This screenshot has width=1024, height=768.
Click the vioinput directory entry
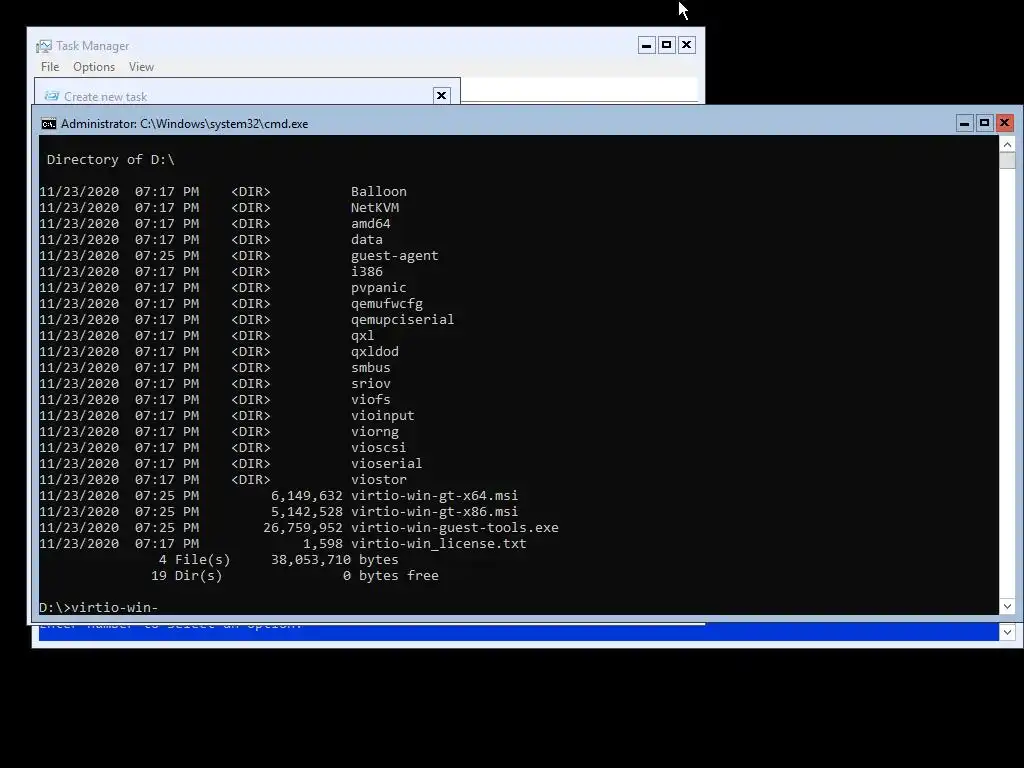pos(383,415)
